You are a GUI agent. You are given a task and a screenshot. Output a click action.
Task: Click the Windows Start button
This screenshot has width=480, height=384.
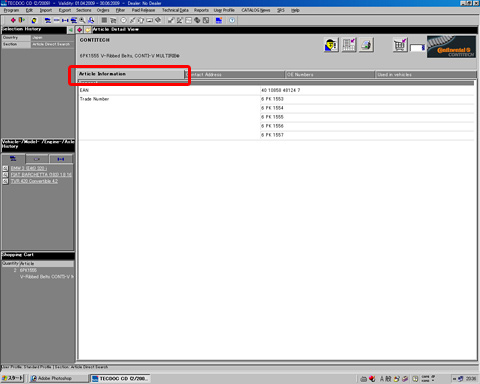(x=13, y=378)
